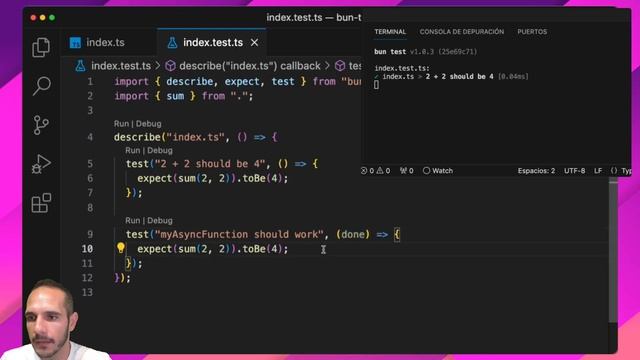Click Run above the "2 + 2 should be 4" test
This screenshot has height=360, width=640.
133,150
